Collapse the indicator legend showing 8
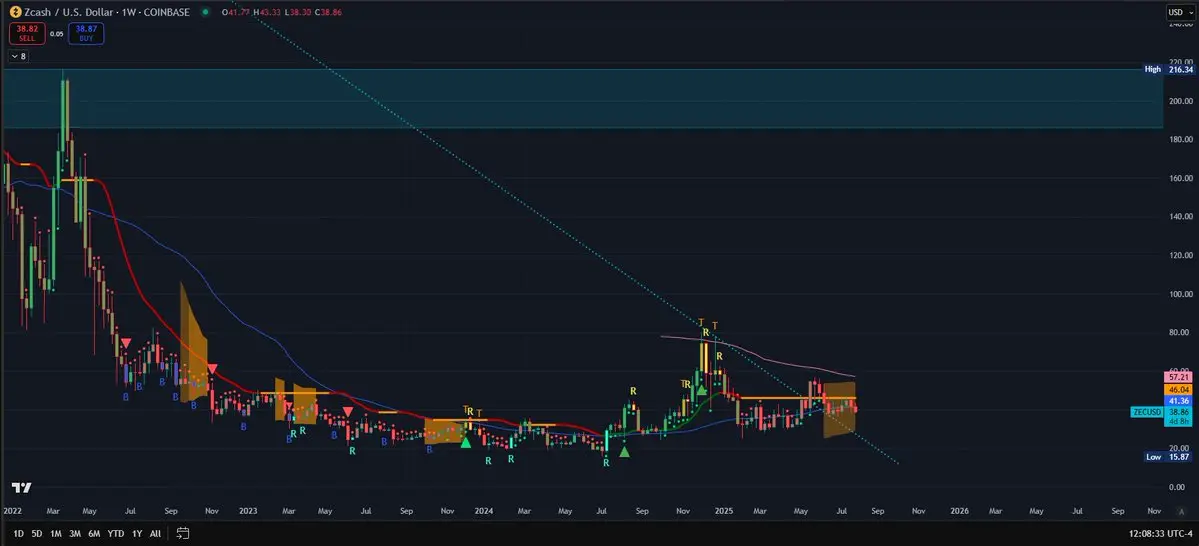The height and width of the screenshot is (546, 1199). [18, 56]
